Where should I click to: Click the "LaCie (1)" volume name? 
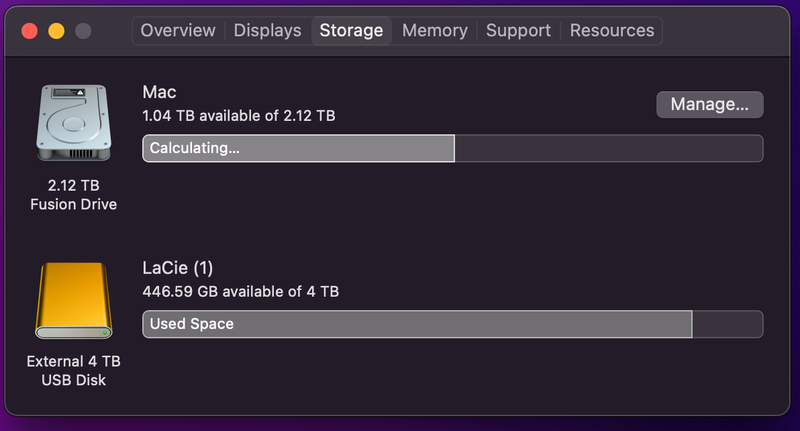point(178,268)
